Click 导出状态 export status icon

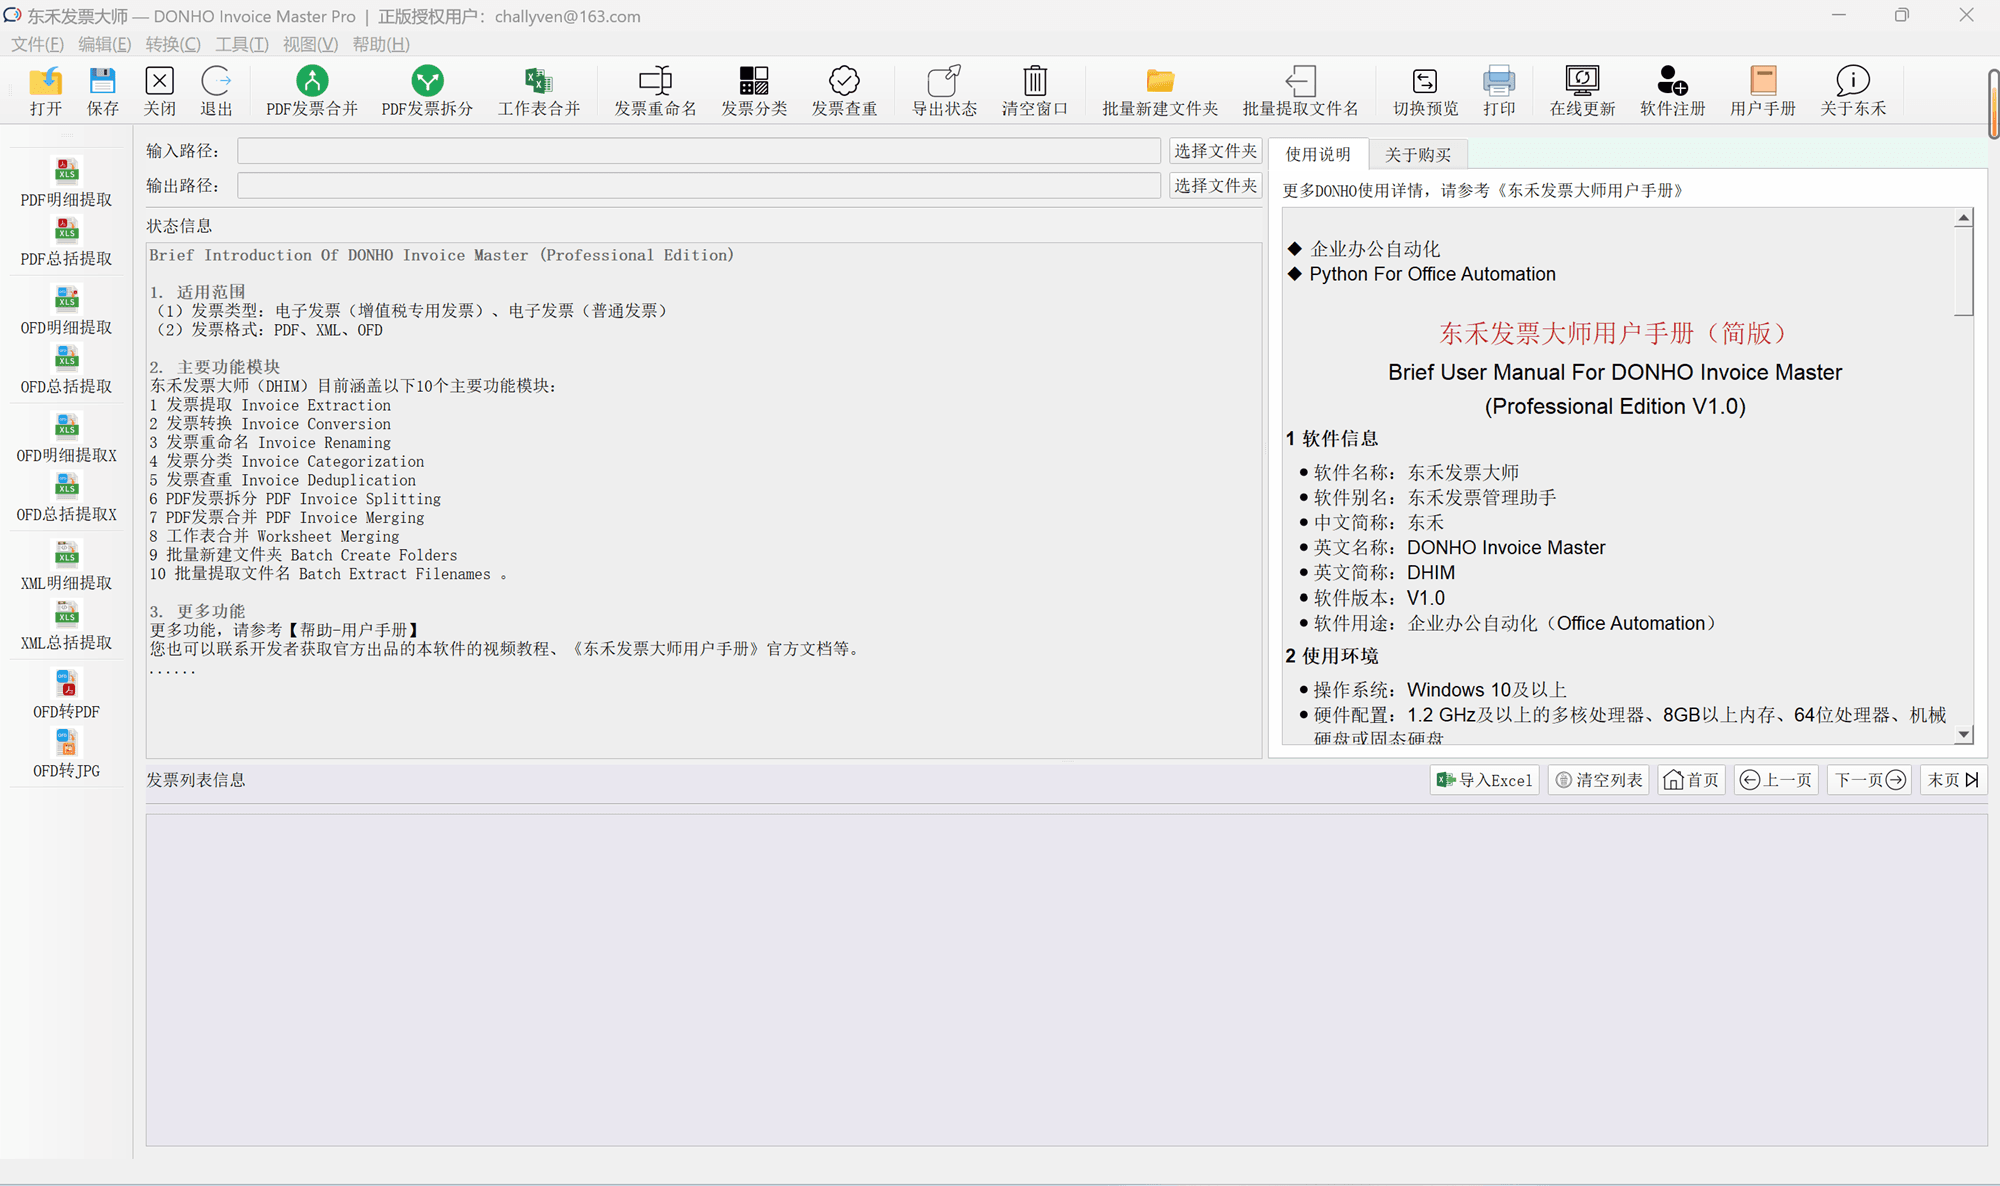[944, 91]
